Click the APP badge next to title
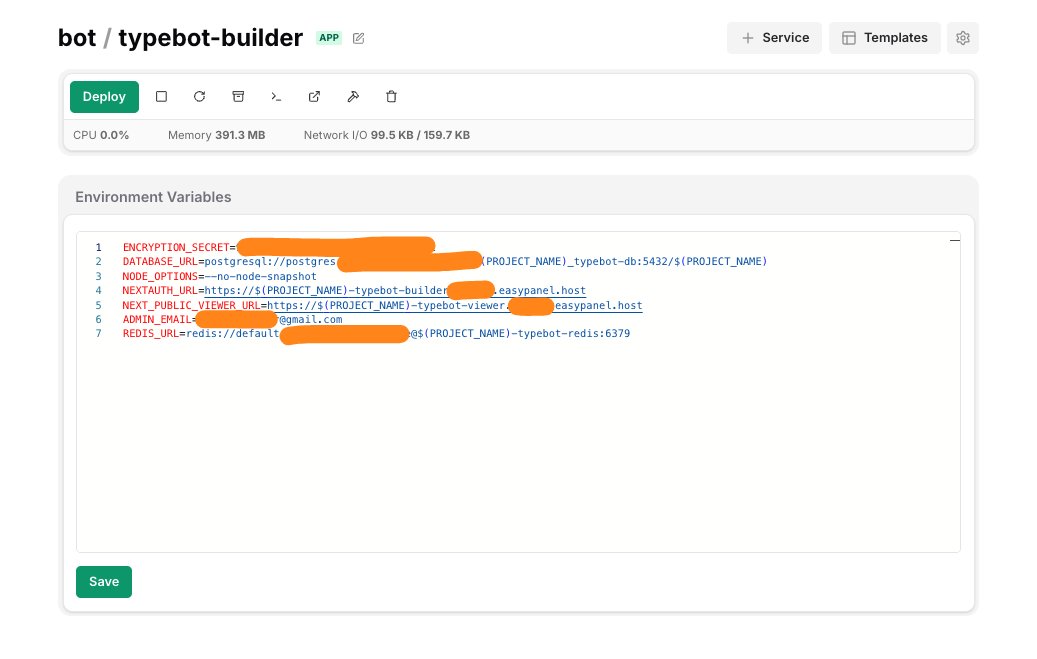This screenshot has height=659, width=1037. click(x=329, y=38)
